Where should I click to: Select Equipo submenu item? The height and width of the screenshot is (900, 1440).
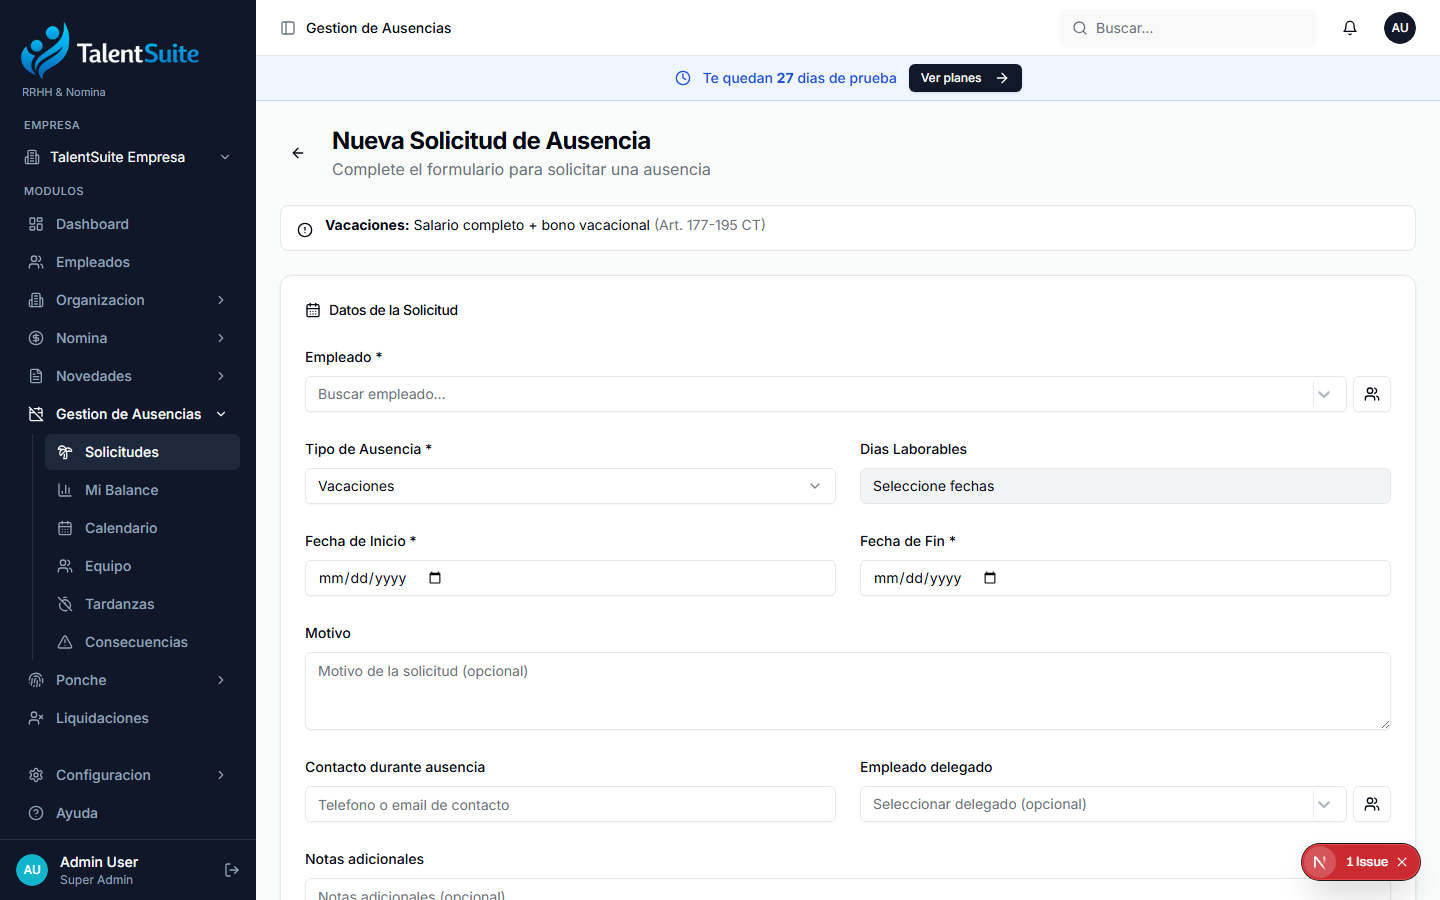point(142,566)
